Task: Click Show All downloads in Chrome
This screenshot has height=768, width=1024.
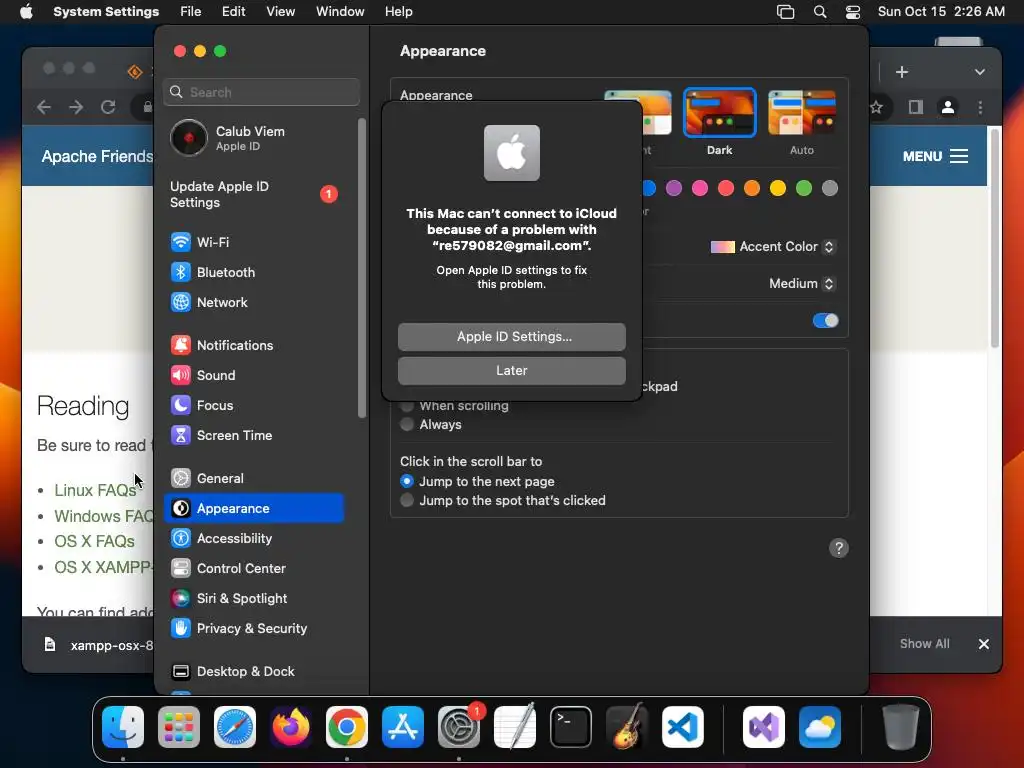Action: 924,644
